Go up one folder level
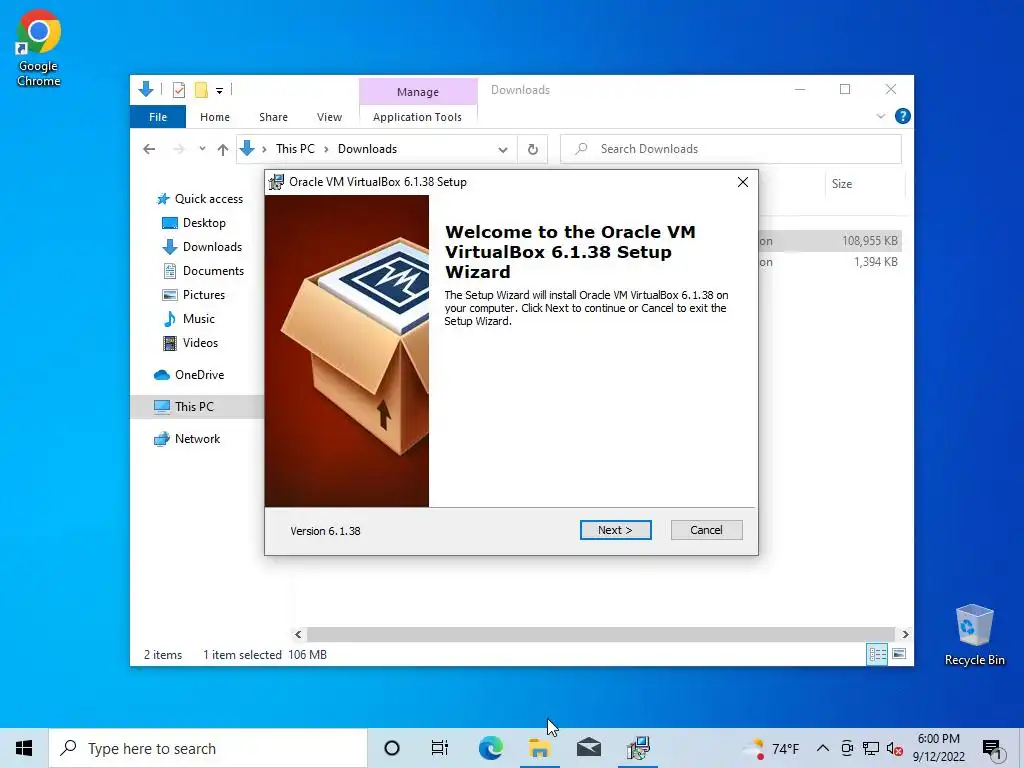 click(x=223, y=150)
